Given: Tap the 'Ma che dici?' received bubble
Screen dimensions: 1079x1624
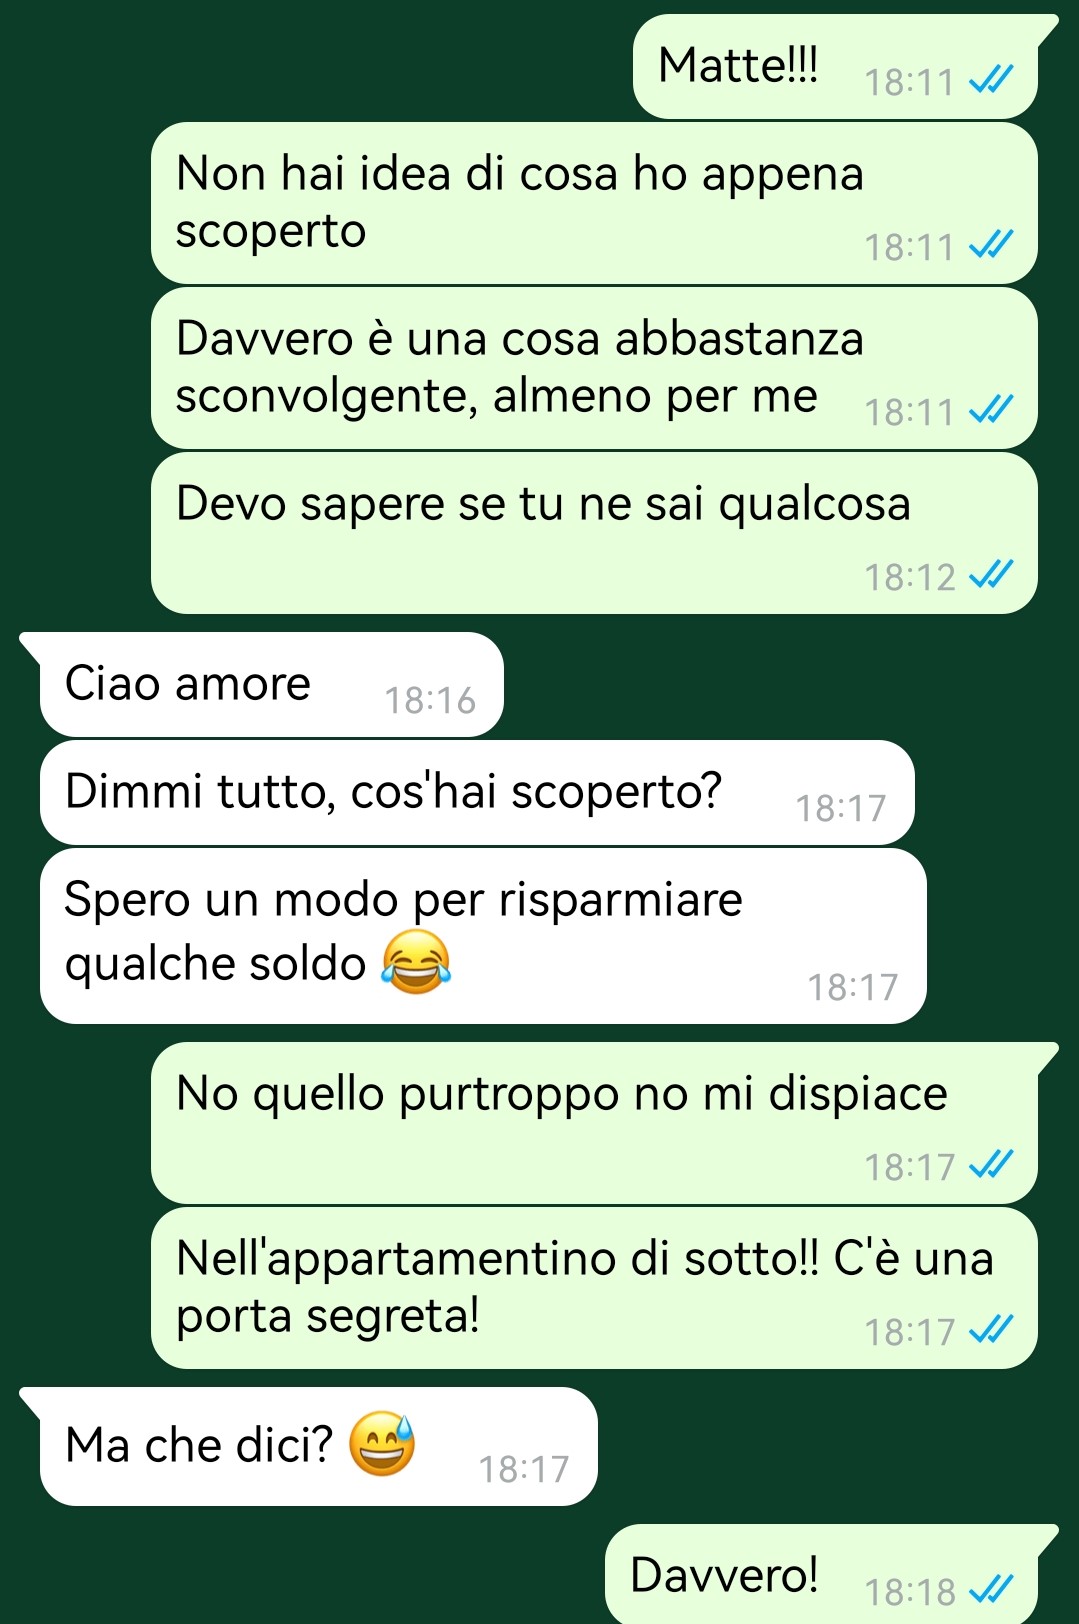Looking at the screenshot, I should (318, 1446).
